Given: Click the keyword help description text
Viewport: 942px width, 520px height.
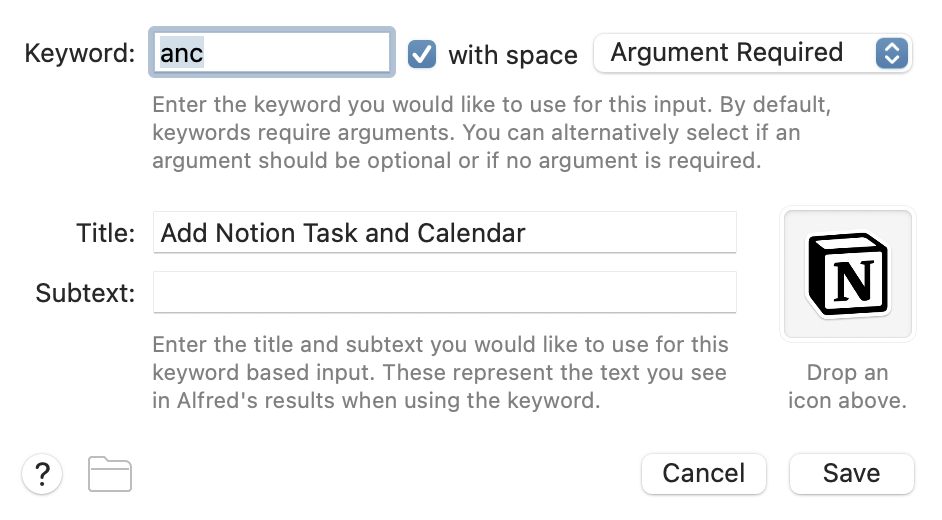Looking at the screenshot, I should (491, 133).
